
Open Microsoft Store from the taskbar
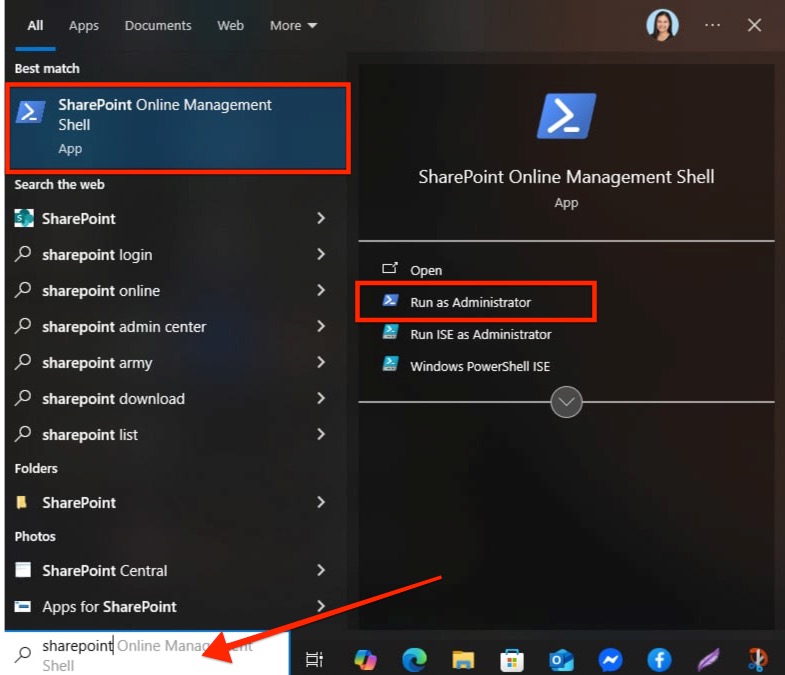click(x=512, y=660)
